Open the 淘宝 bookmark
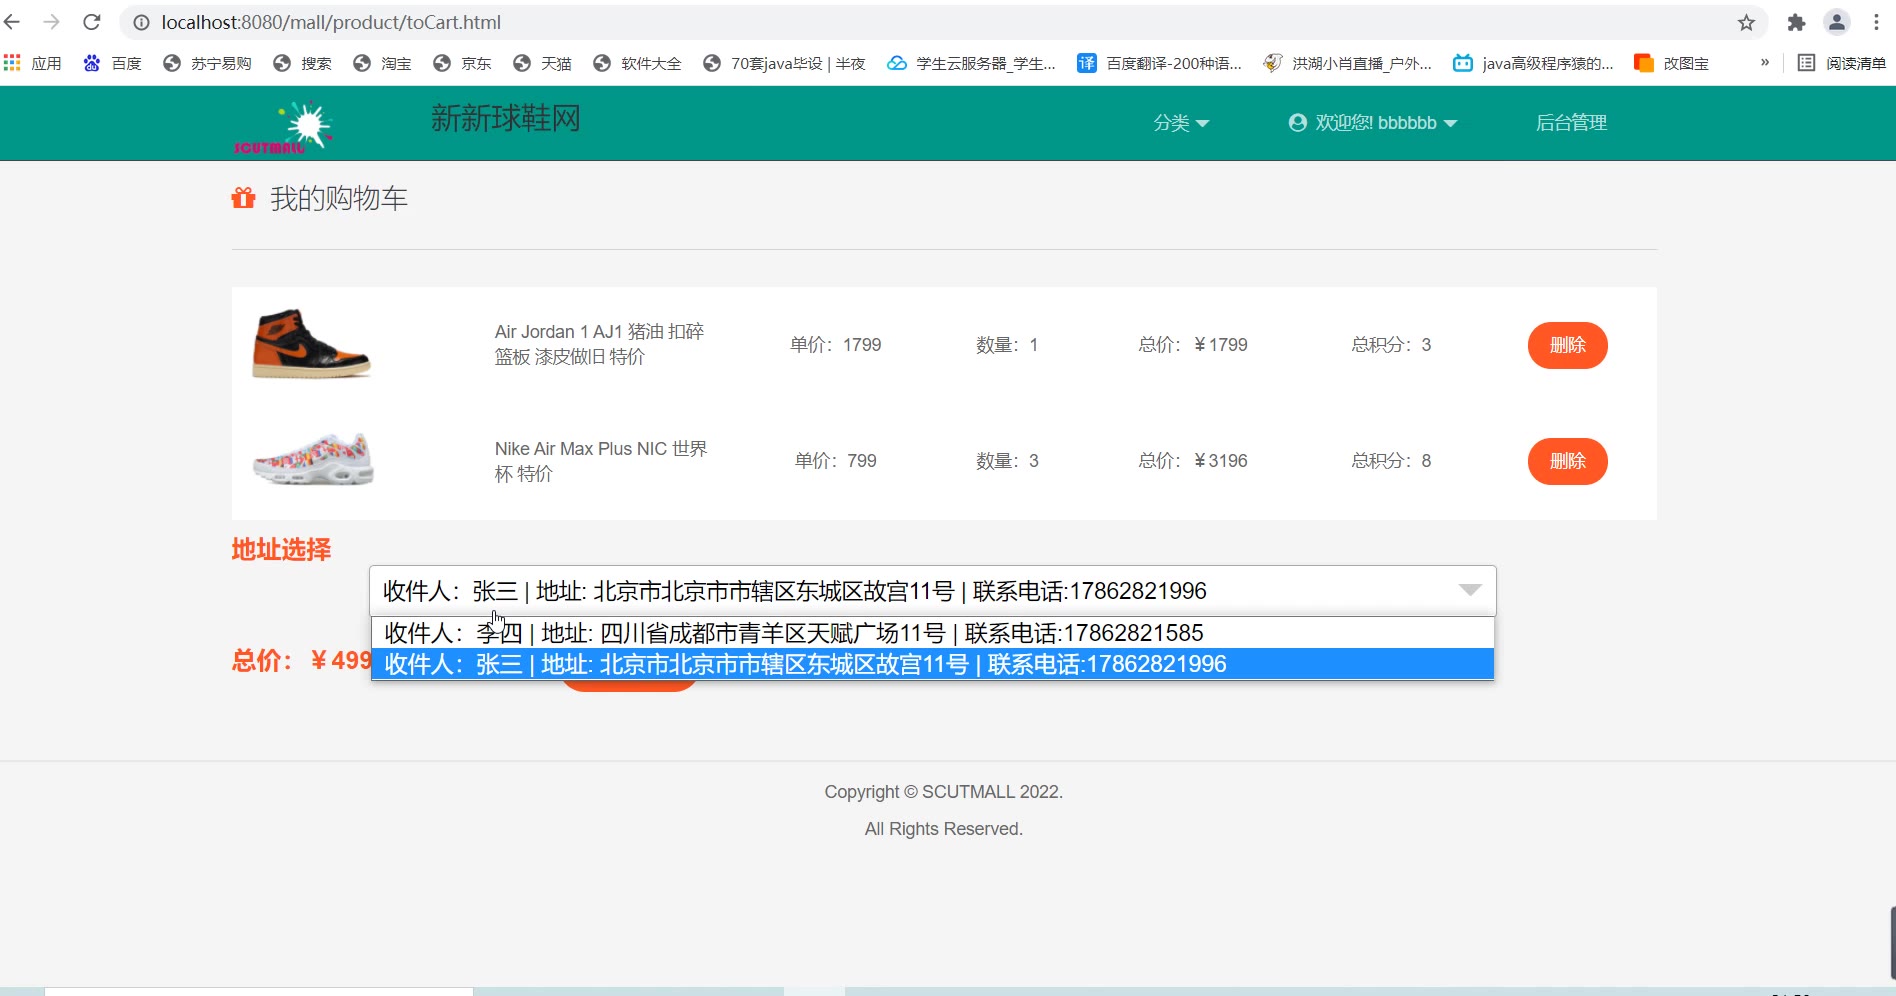 pyautogui.click(x=382, y=63)
